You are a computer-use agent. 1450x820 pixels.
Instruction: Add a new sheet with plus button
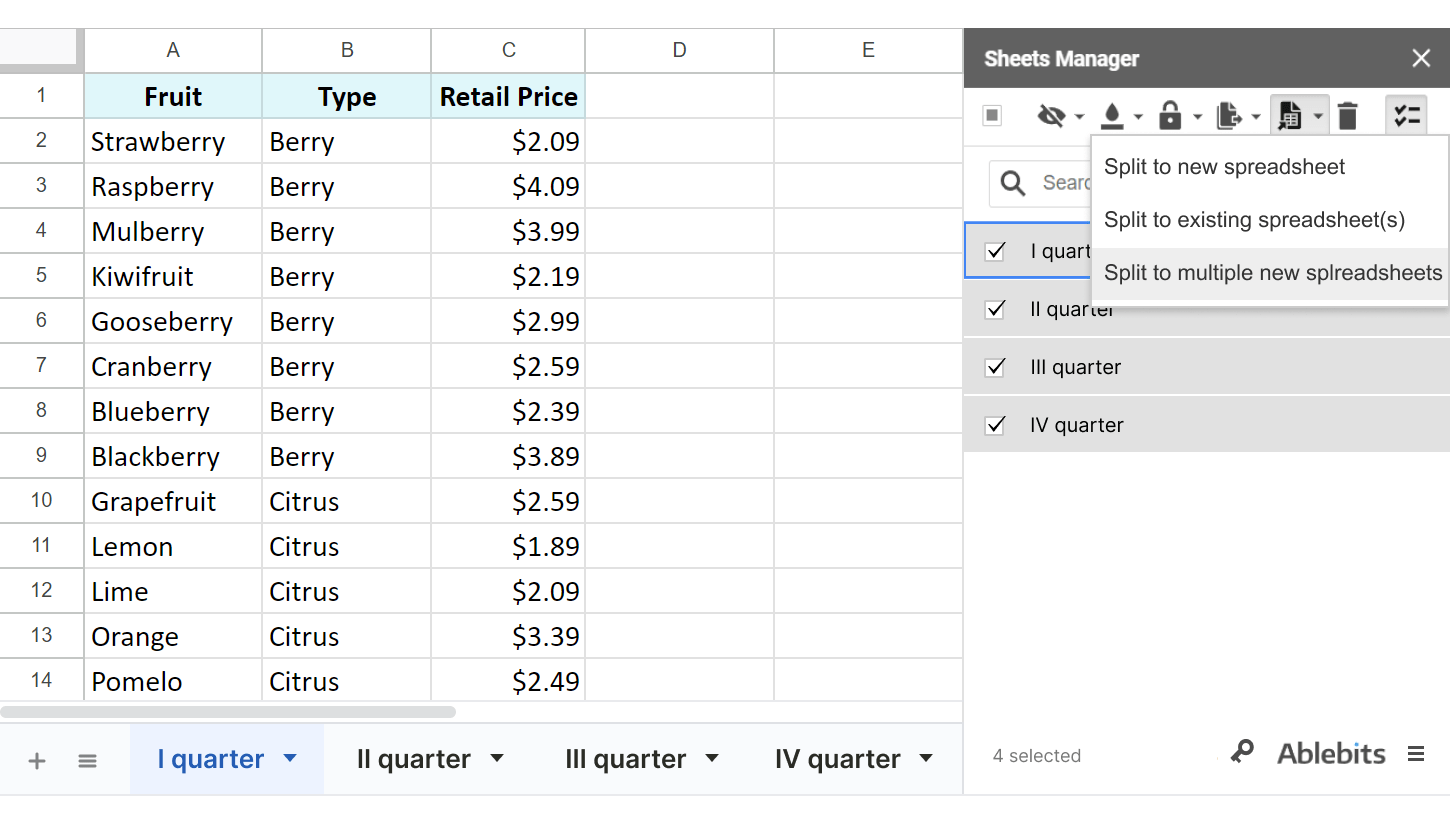point(37,761)
